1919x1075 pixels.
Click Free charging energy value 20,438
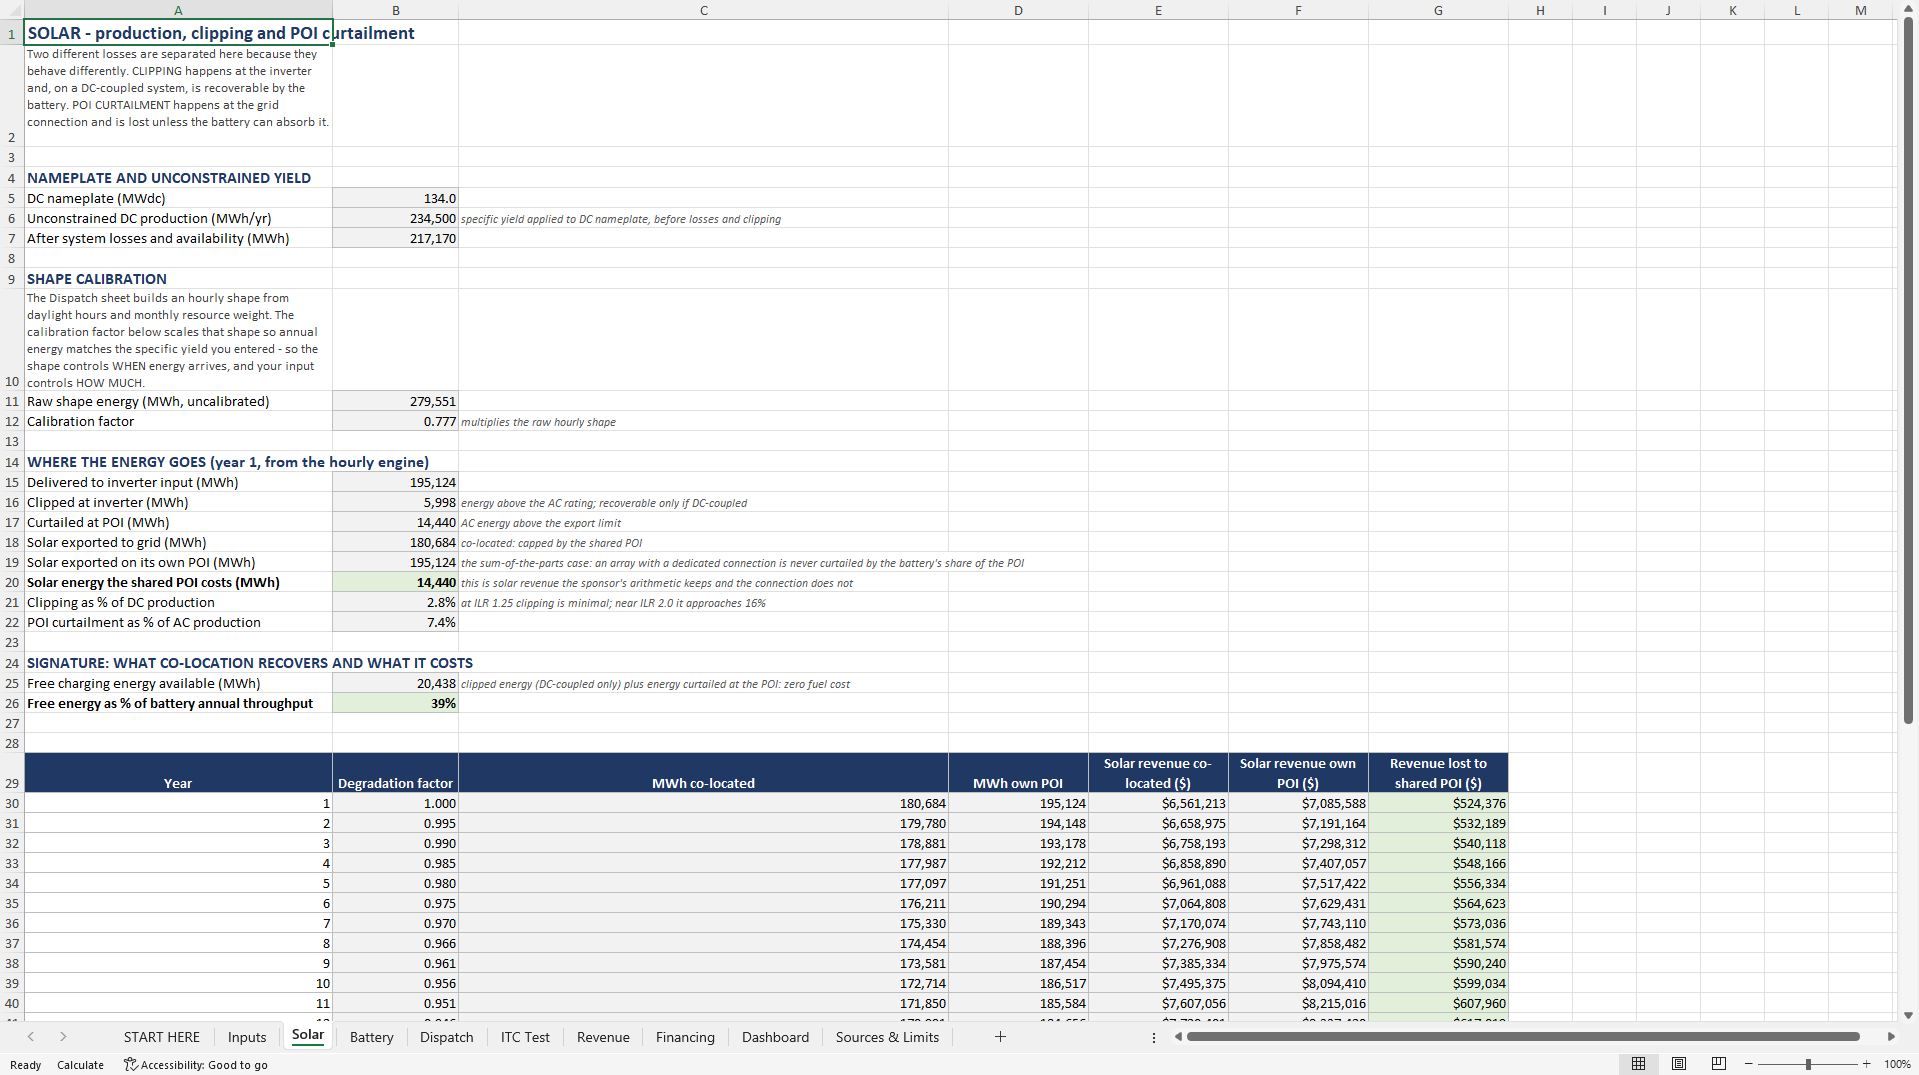point(395,683)
